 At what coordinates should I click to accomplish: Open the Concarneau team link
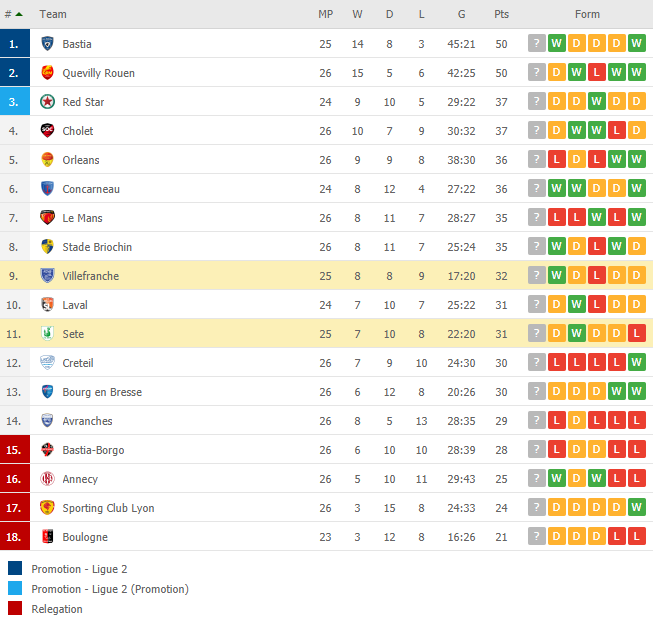91,189
